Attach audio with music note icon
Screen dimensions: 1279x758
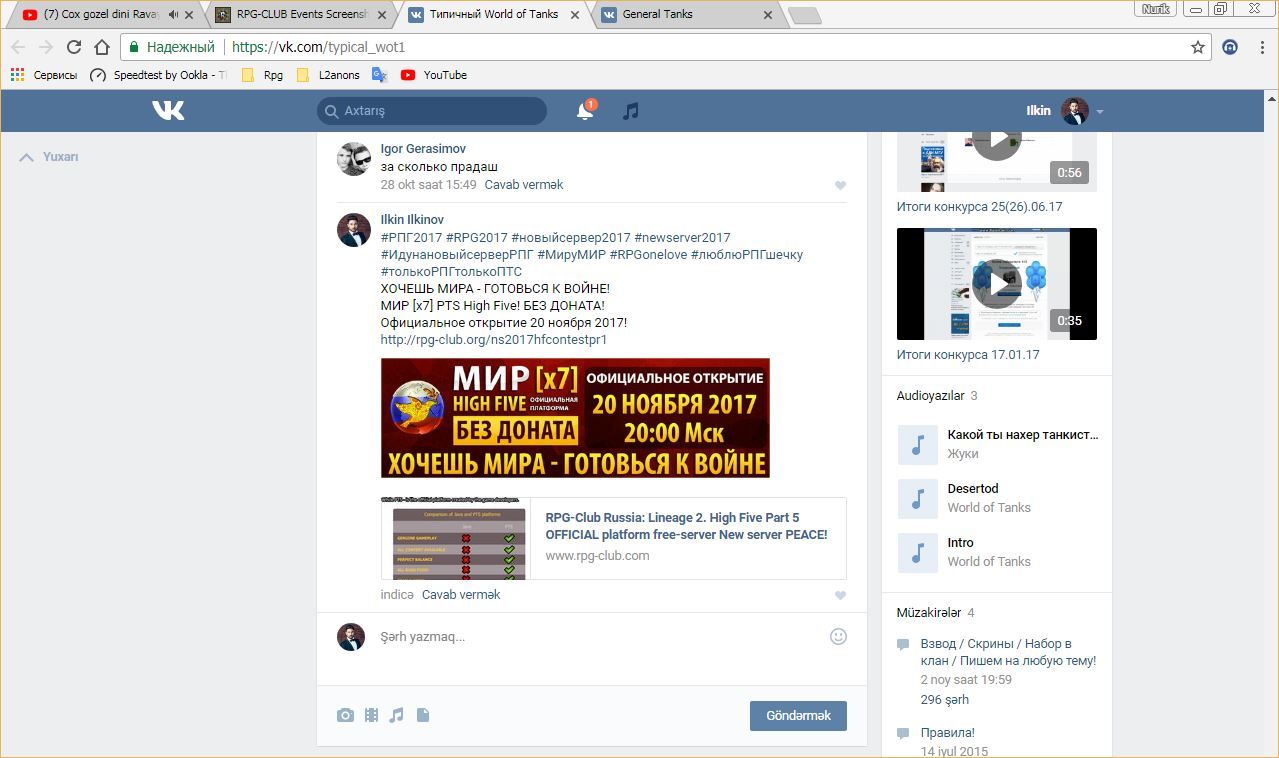pos(397,715)
